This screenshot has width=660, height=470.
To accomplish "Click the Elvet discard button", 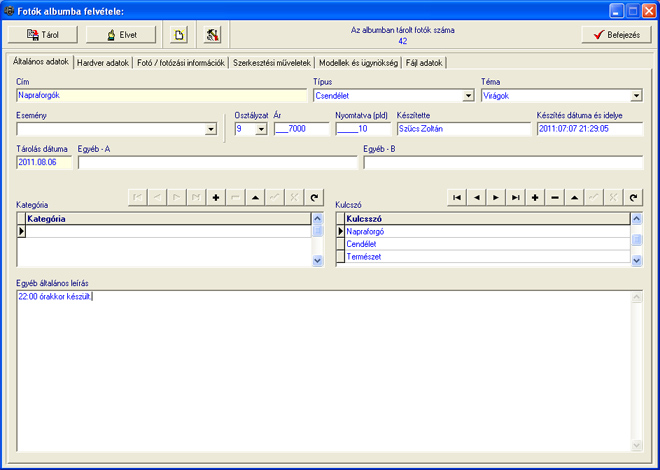I will [121, 35].
